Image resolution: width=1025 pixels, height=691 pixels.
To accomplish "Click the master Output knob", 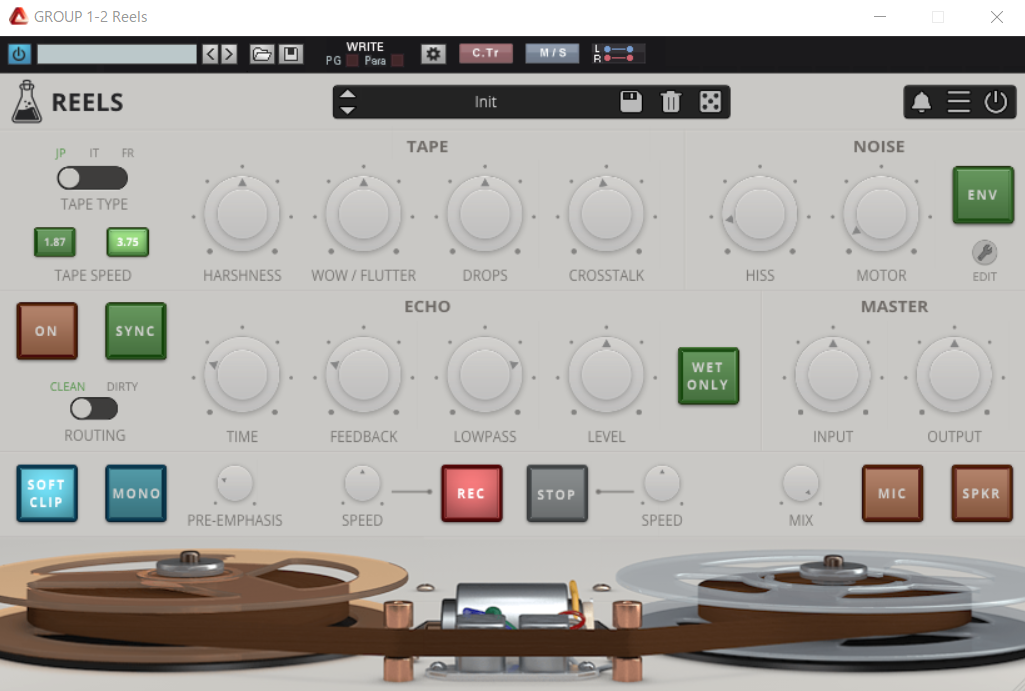I will click(x=954, y=375).
